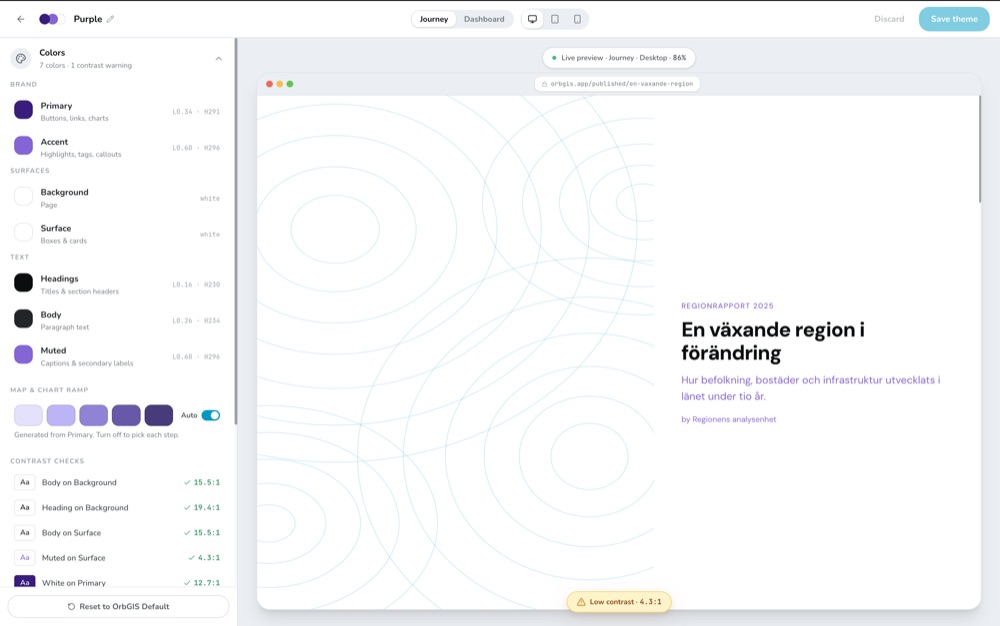Select the Journey tab
The height and width of the screenshot is (626, 1000).
434,19
